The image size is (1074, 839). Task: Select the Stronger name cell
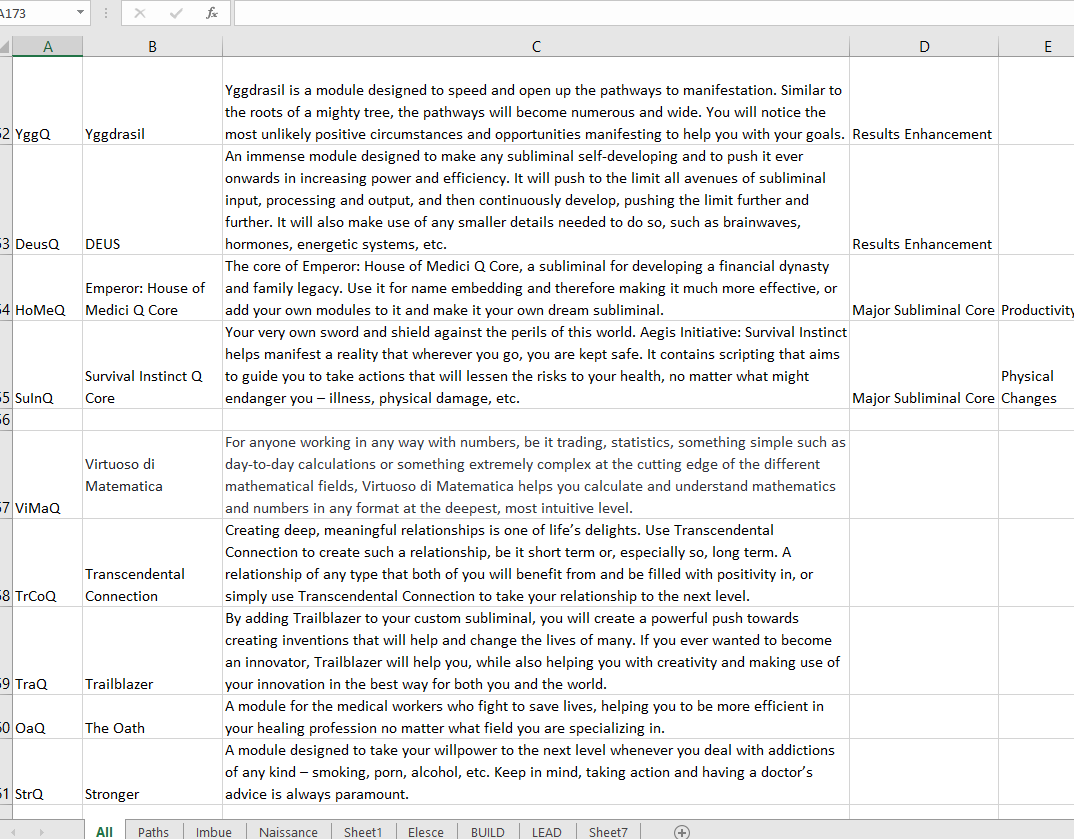pos(152,772)
